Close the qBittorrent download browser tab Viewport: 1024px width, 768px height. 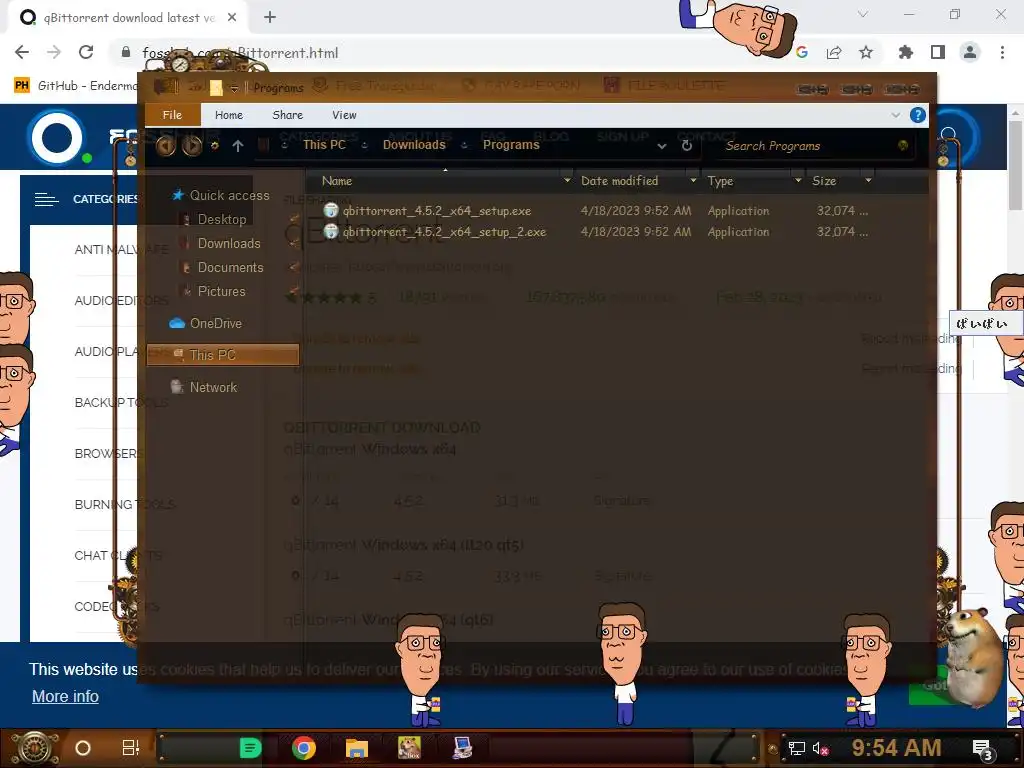click(x=232, y=18)
